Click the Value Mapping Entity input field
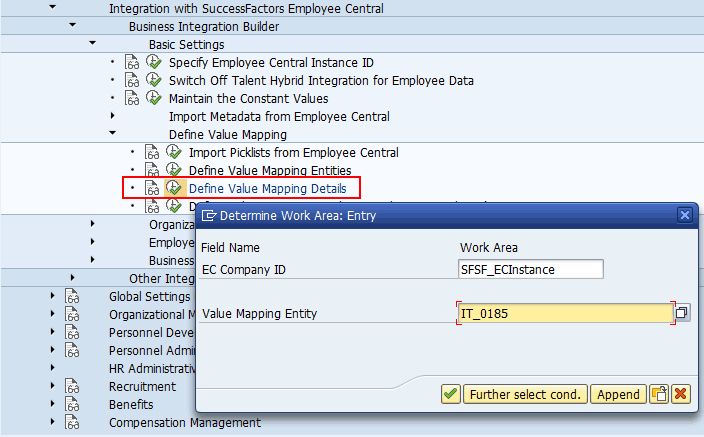This screenshot has height=437, width=704. click(x=565, y=314)
